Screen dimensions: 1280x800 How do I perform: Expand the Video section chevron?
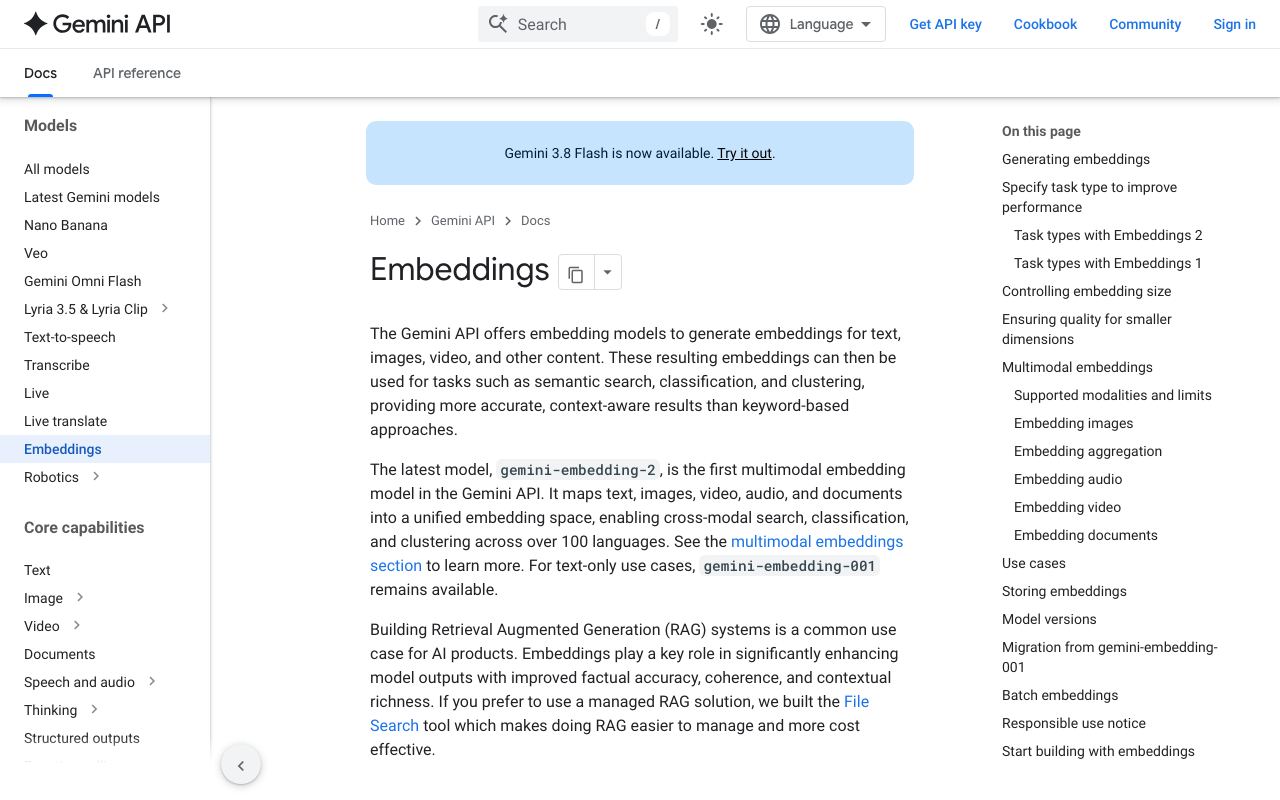coord(77,625)
